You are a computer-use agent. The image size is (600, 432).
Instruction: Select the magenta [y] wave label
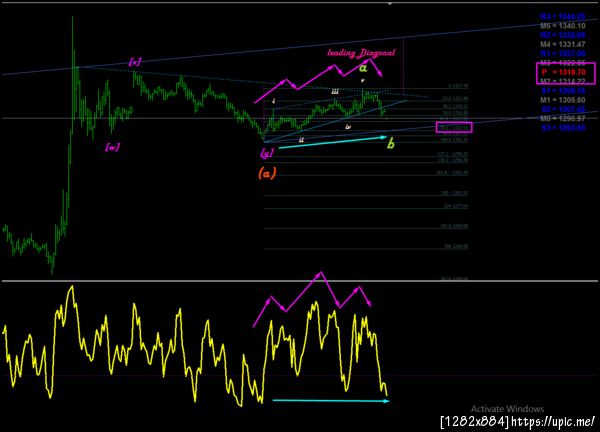[267, 153]
